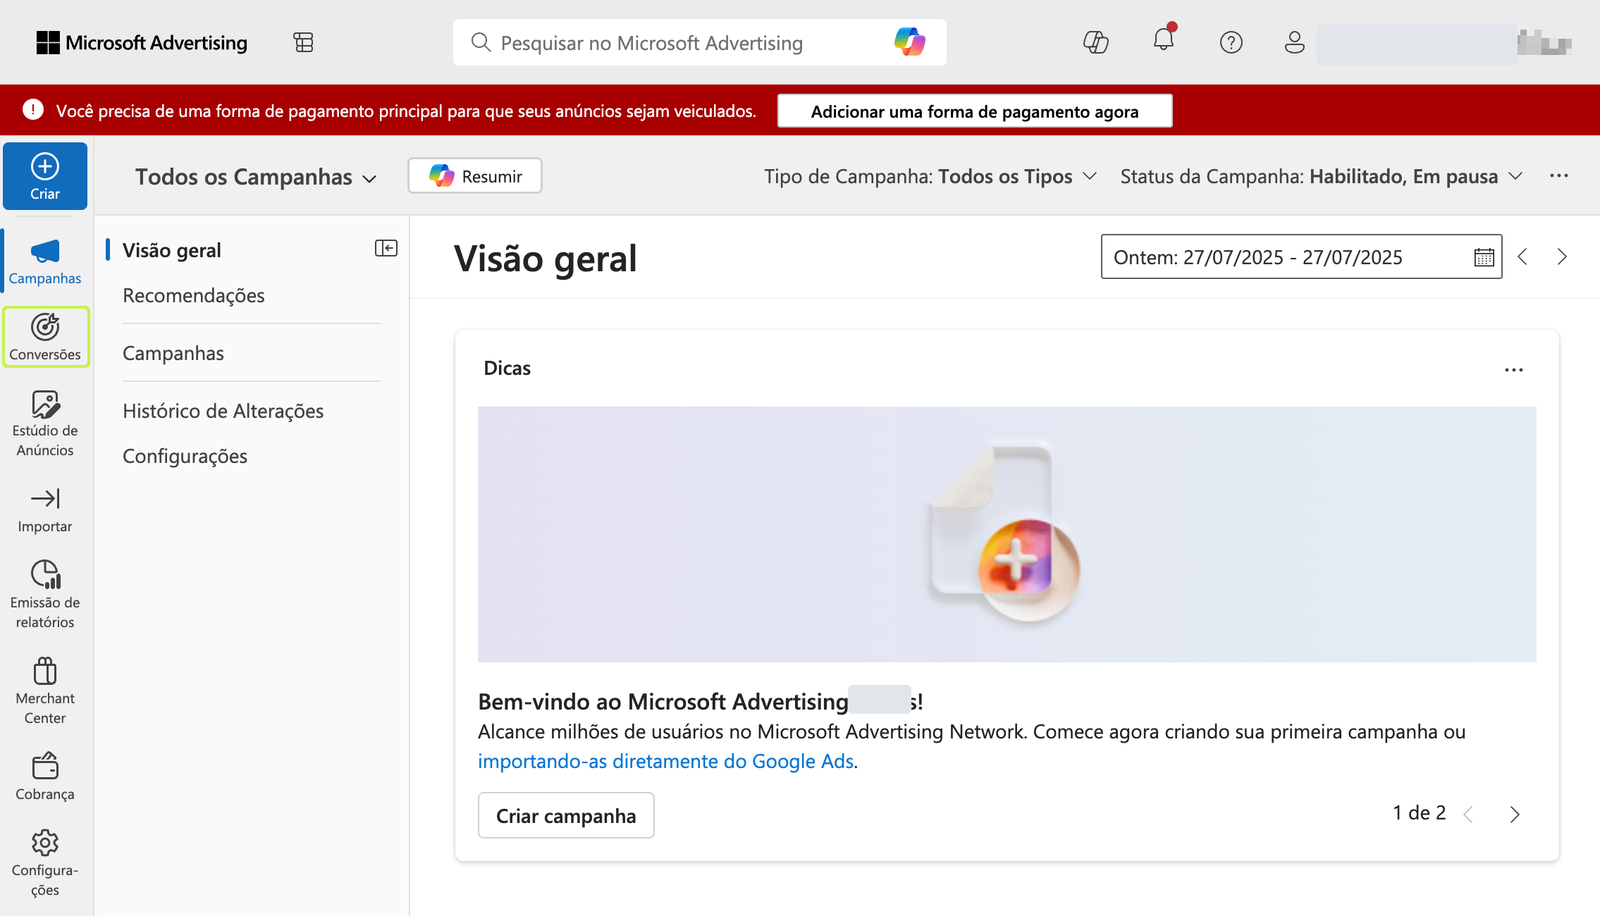The width and height of the screenshot is (1600, 916).
Task: Select Campanhas in the side menu
Action: [x=173, y=353]
